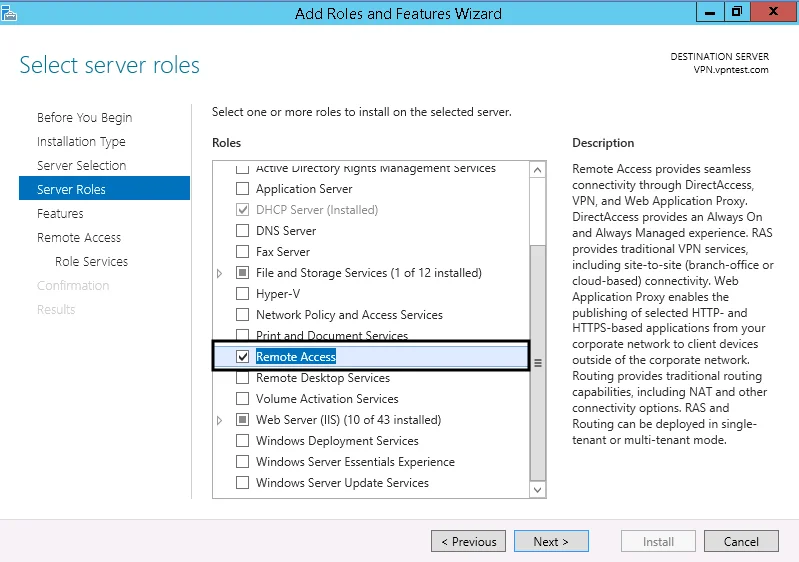Select DHCP Server (Installed) row text
The width and height of the screenshot is (799, 562).
click(x=317, y=210)
